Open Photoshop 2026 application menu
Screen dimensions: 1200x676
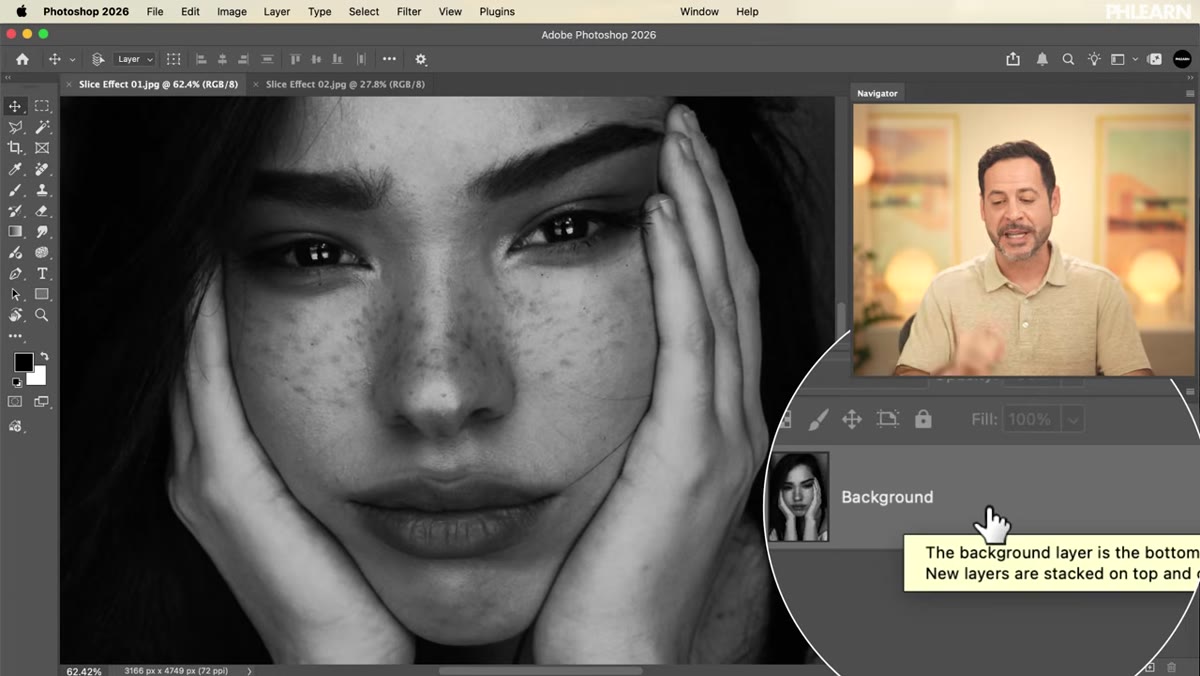(x=86, y=11)
